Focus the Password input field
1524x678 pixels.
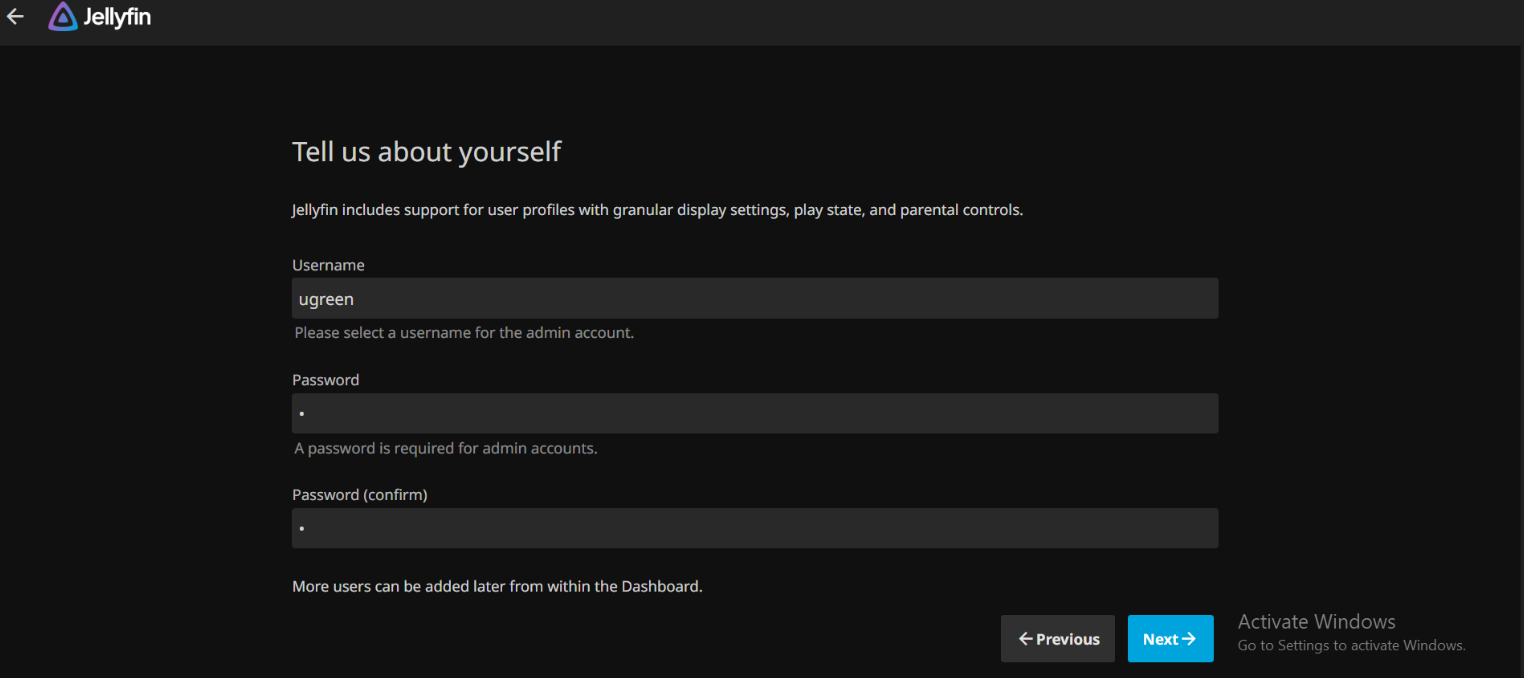tap(754, 413)
